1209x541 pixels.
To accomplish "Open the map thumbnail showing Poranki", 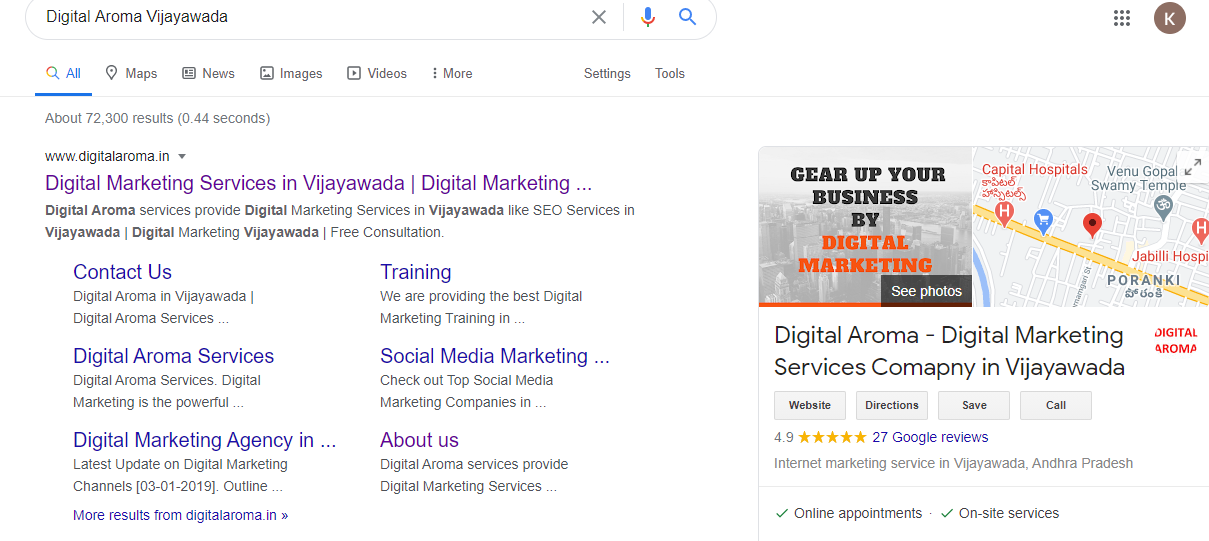I will coord(1090,226).
